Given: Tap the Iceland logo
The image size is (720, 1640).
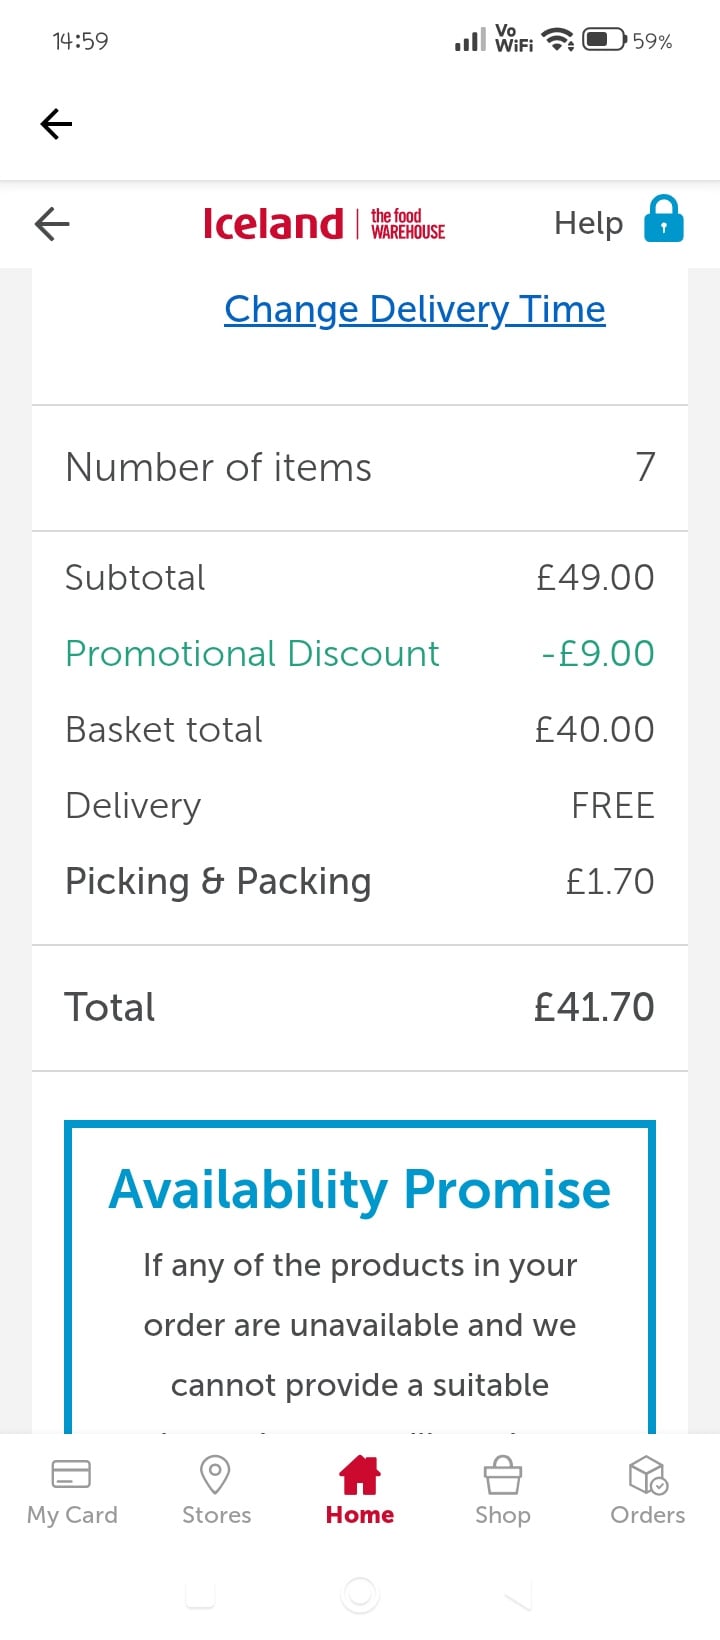Looking at the screenshot, I should pos(273,223).
